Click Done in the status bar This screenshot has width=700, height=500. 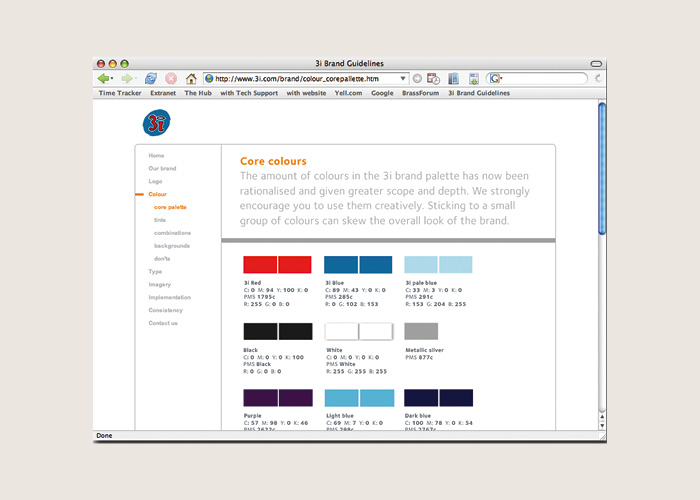(104, 436)
